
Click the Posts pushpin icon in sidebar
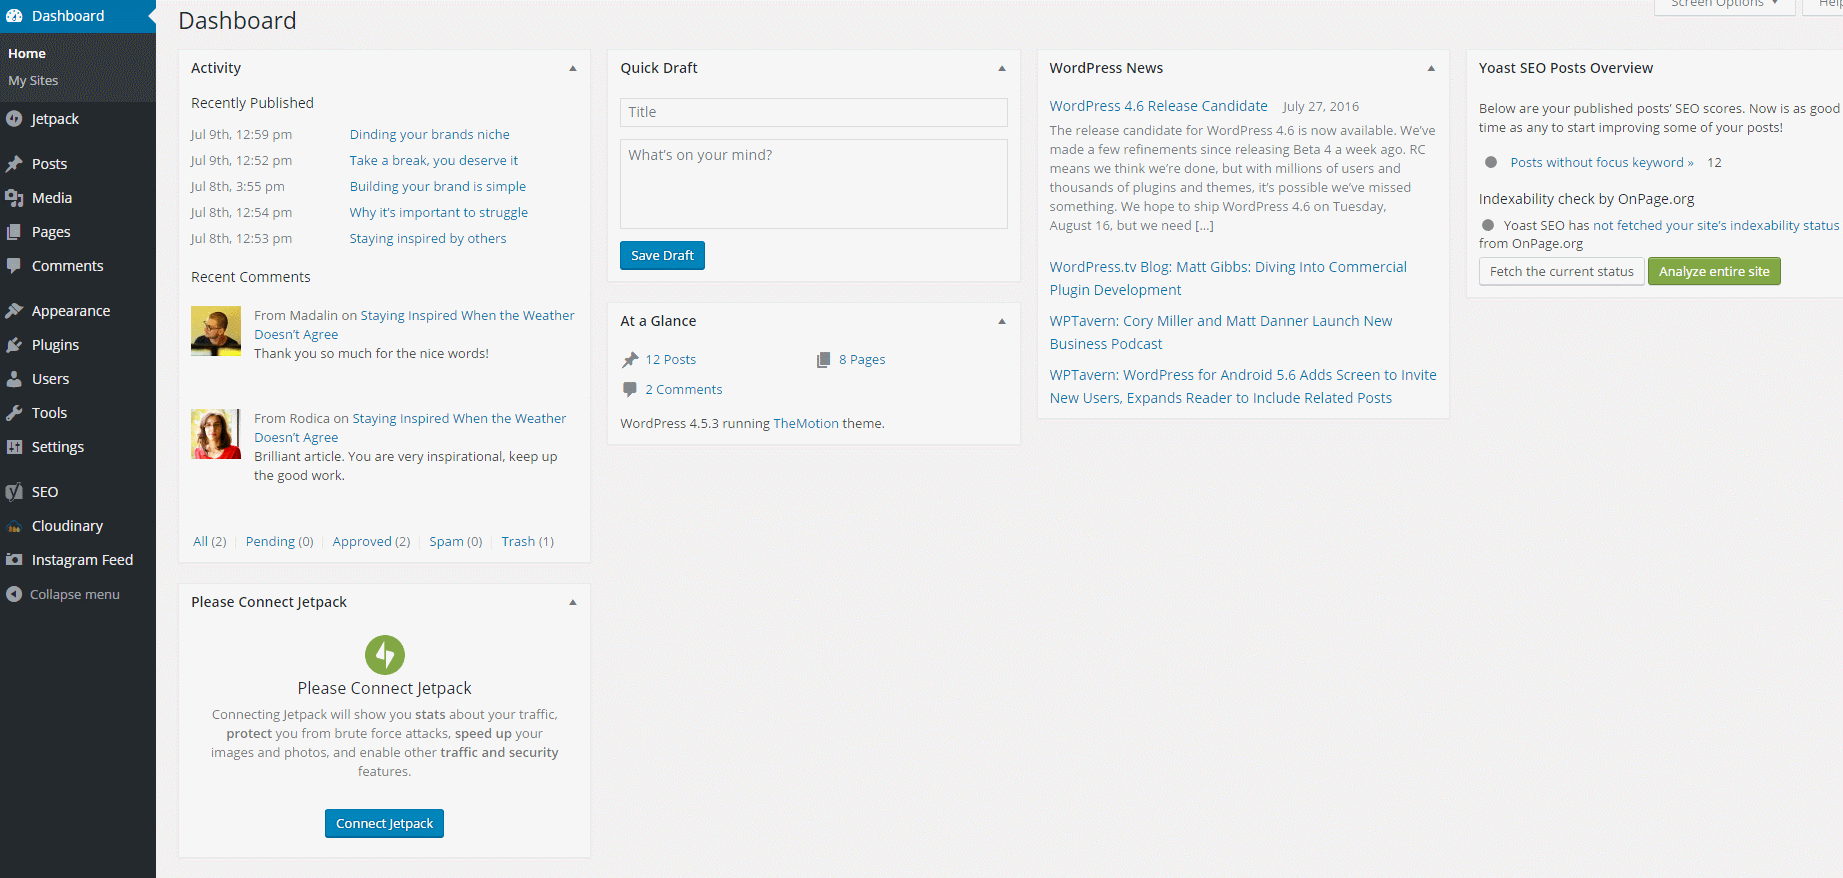coord(14,164)
